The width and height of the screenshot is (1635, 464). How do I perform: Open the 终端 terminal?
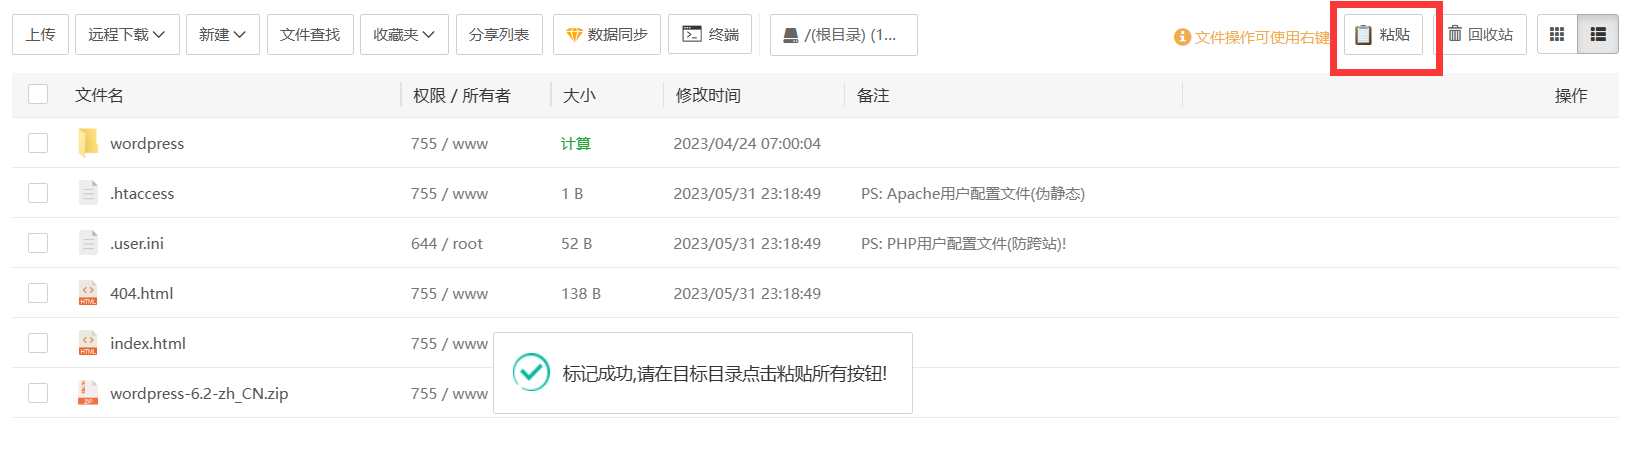(x=710, y=35)
